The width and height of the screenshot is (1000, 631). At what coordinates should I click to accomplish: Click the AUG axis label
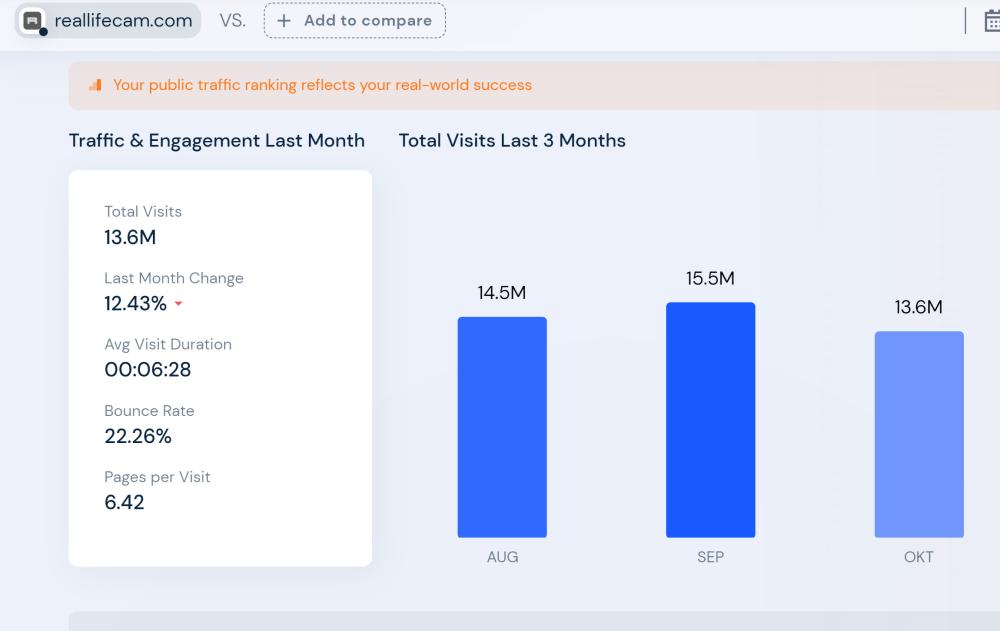click(x=502, y=557)
